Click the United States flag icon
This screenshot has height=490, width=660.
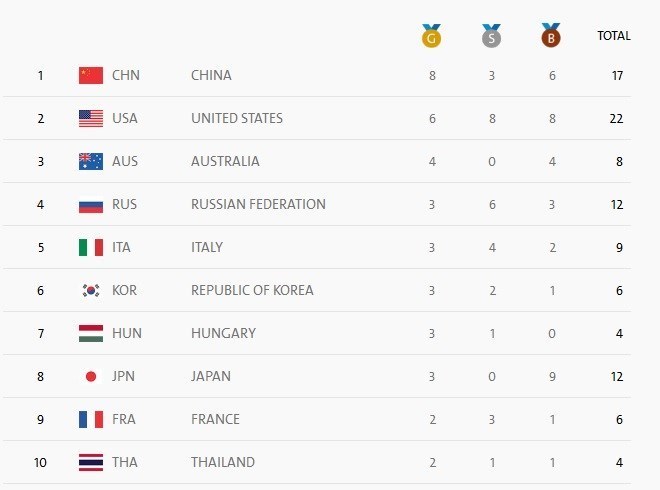tap(91, 118)
